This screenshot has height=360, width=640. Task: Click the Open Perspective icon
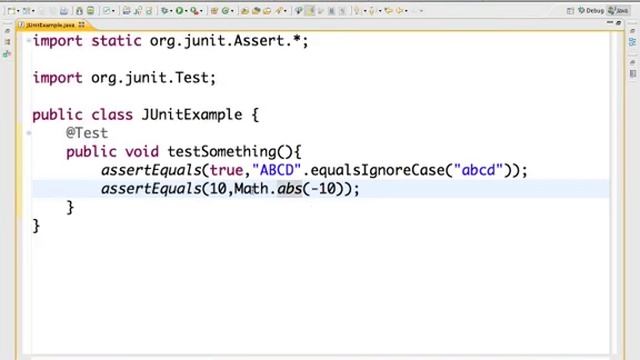[570, 11]
